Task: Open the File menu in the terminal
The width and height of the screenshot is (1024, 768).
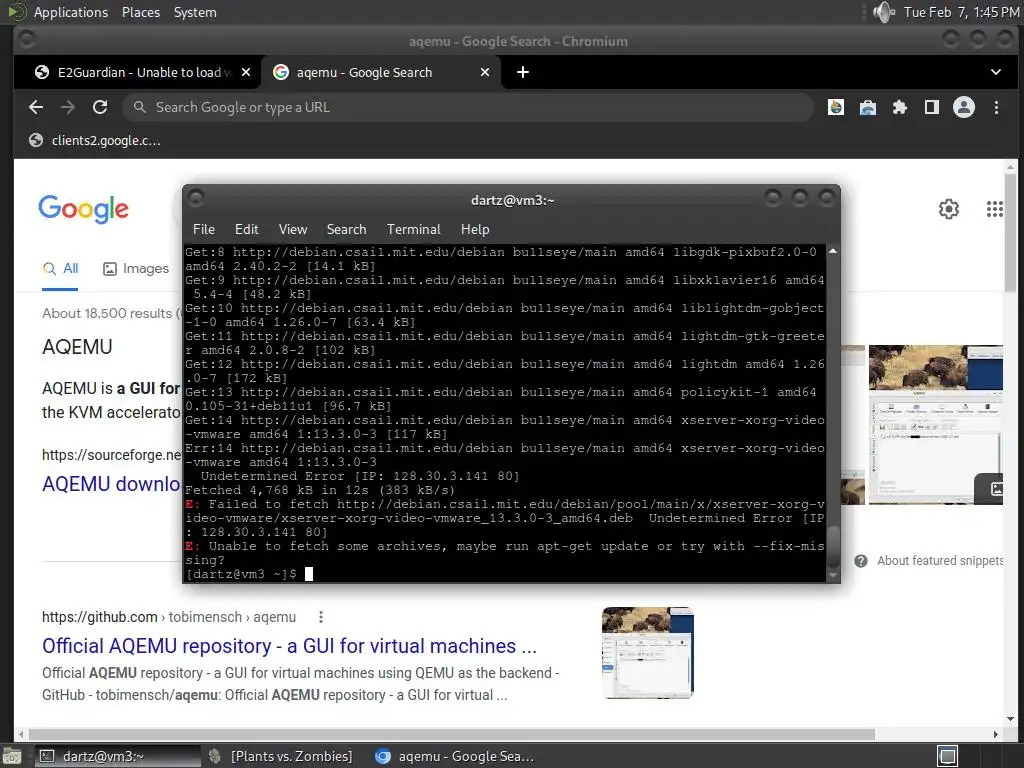Action: [x=204, y=229]
